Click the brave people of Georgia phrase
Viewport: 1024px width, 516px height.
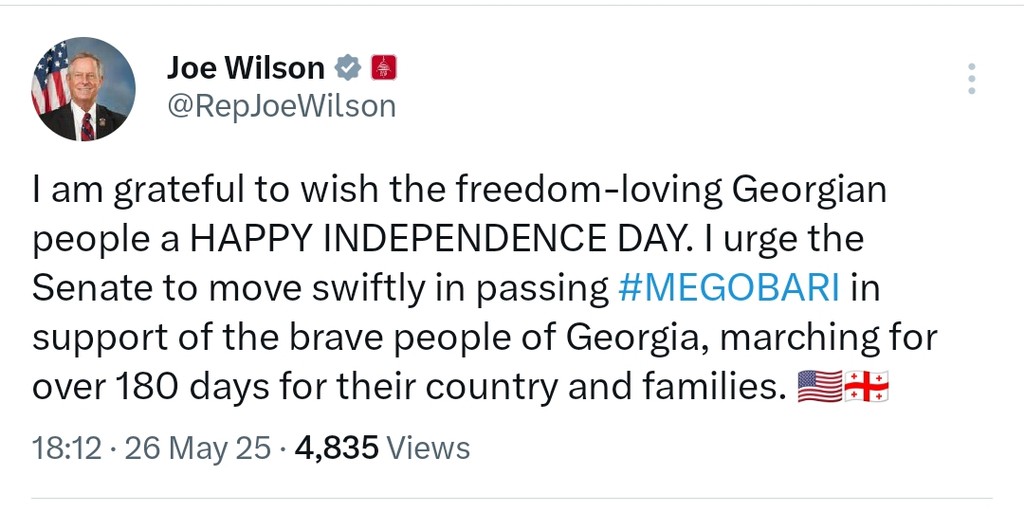pyautogui.click(x=509, y=338)
